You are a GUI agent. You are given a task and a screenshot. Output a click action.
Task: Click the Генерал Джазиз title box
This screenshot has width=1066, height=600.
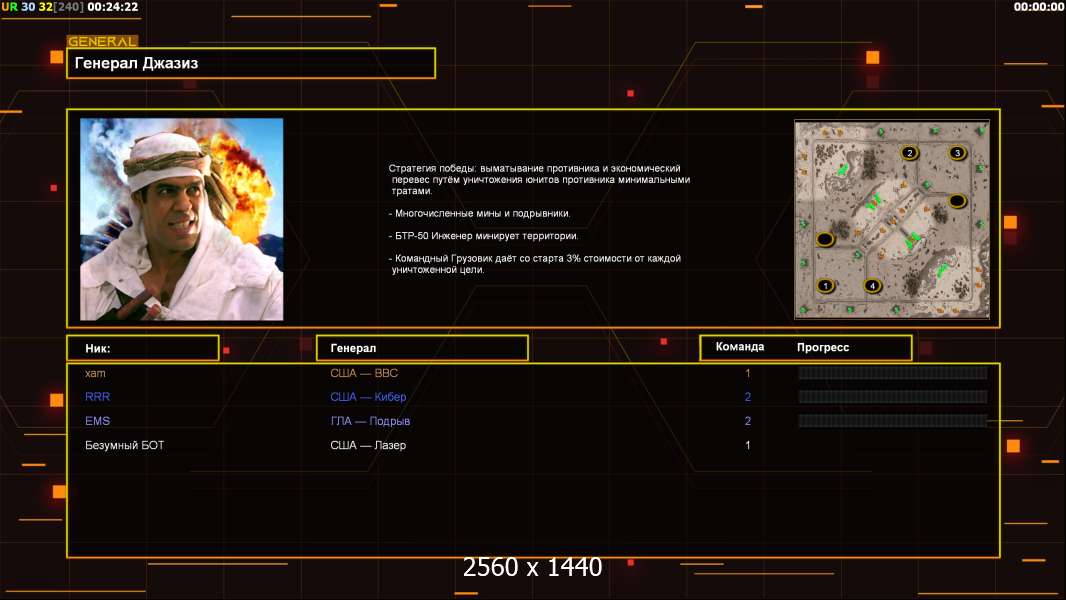tap(250, 63)
